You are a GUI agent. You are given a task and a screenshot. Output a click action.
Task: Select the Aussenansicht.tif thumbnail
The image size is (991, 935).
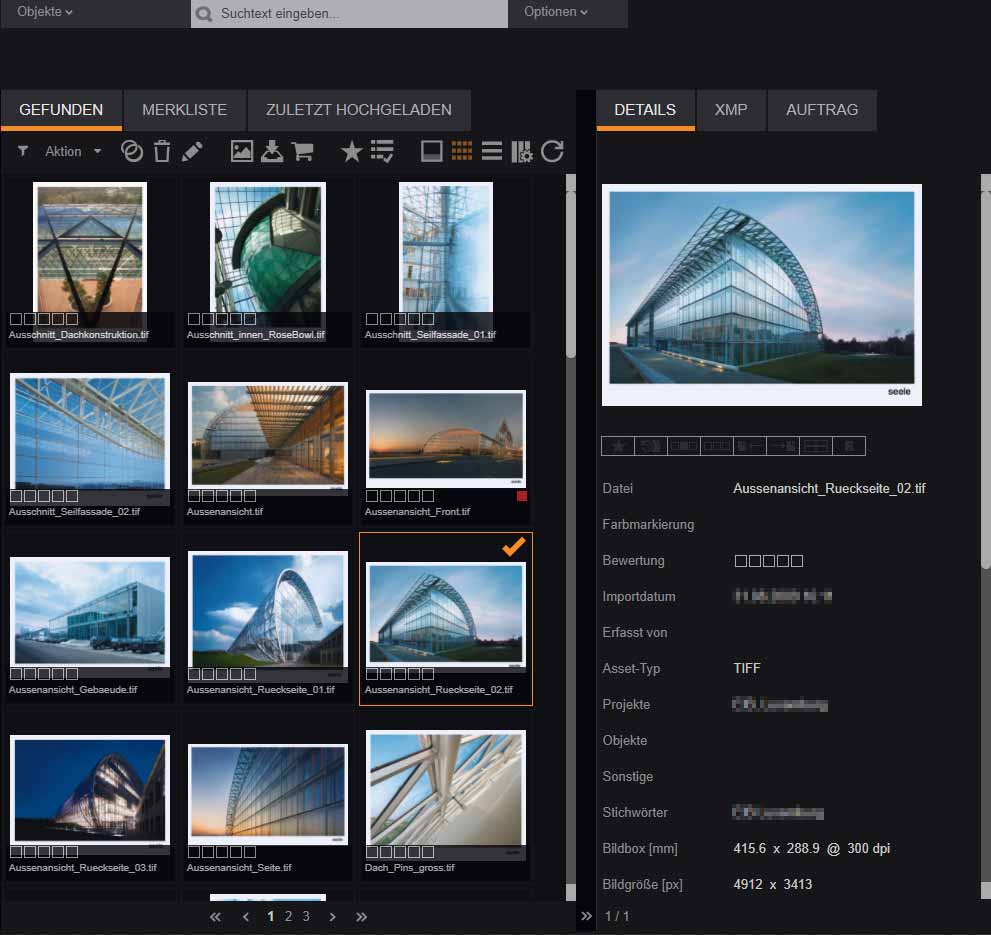(x=268, y=435)
